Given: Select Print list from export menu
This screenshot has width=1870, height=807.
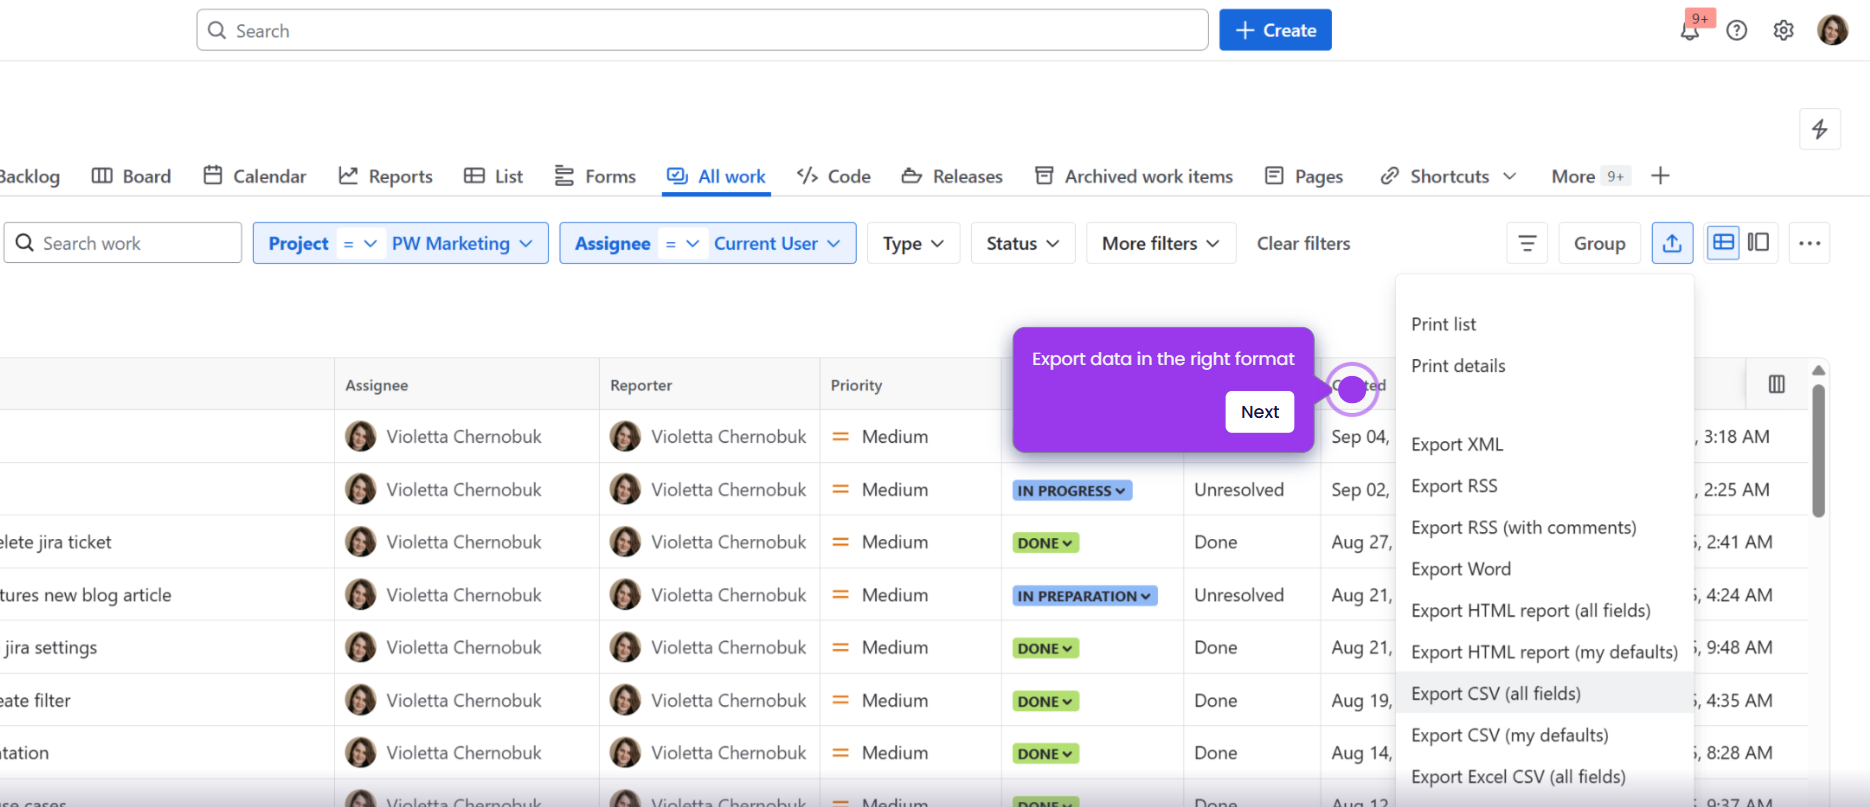Looking at the screenshot, I should pos(1544,324).
